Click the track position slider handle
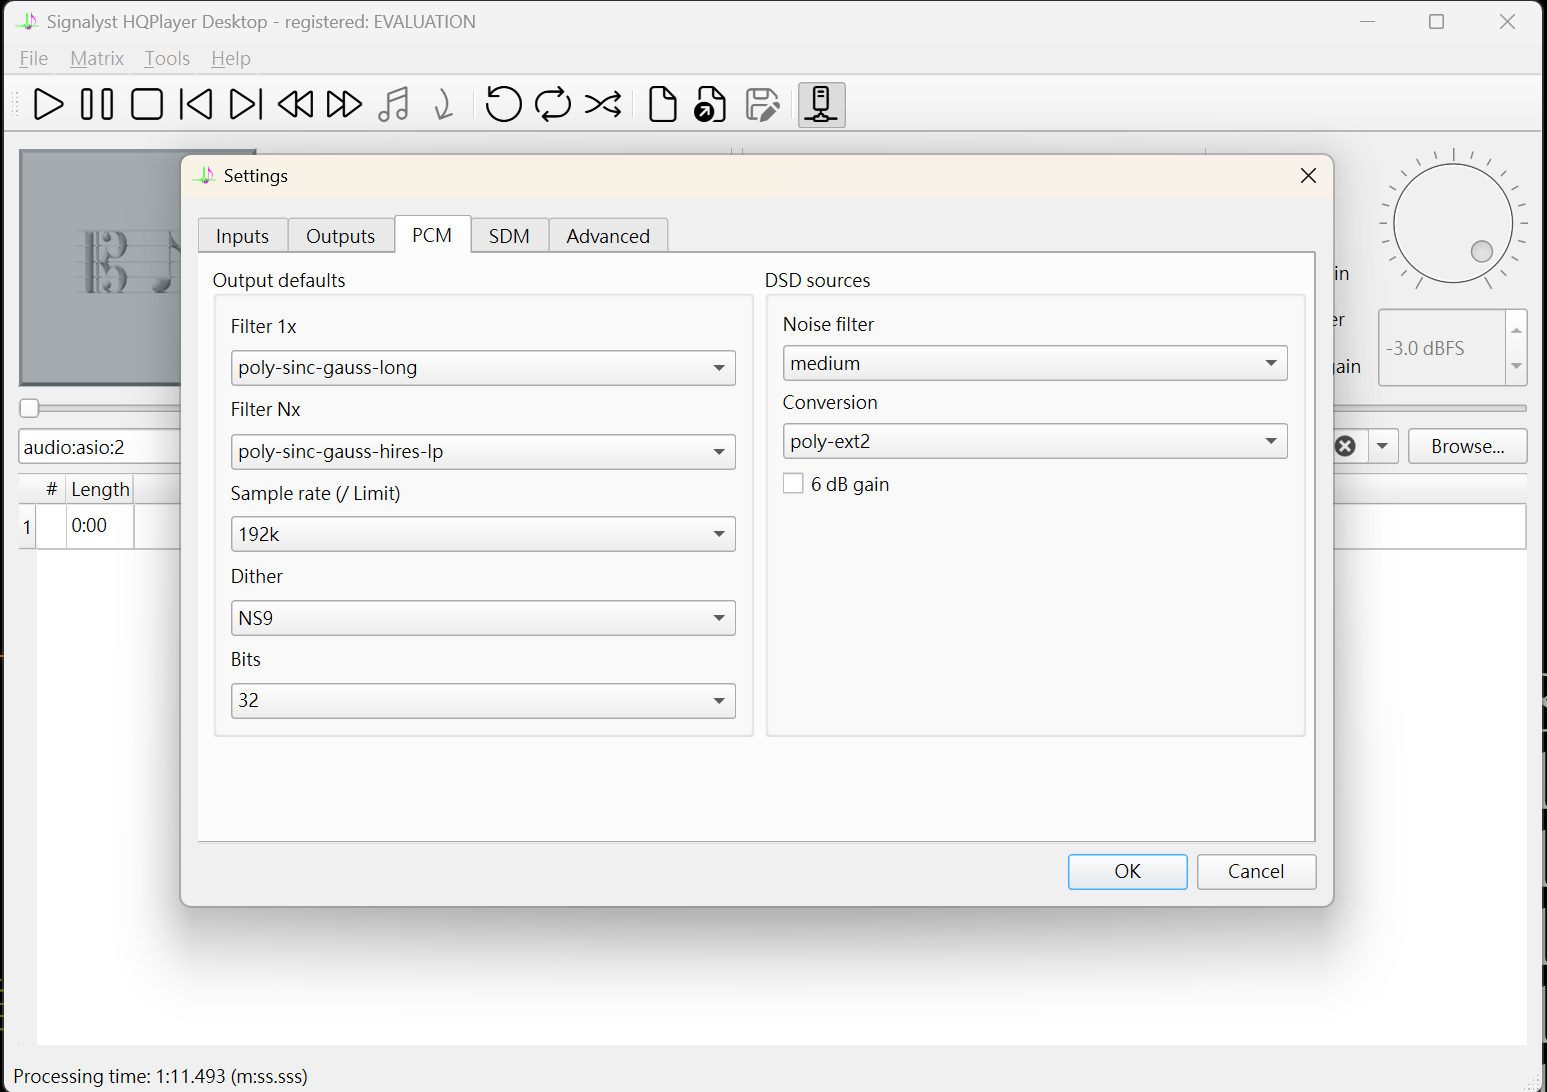Image resolution: width=1547 pixels, height=1092 pixels. point(30,408)
